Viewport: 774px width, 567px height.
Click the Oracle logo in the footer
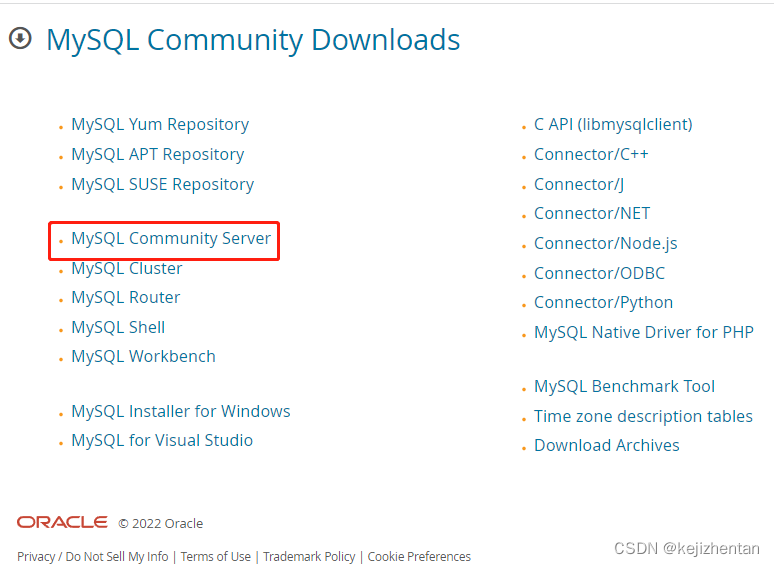pyautogui.click(x=62, y=522)
